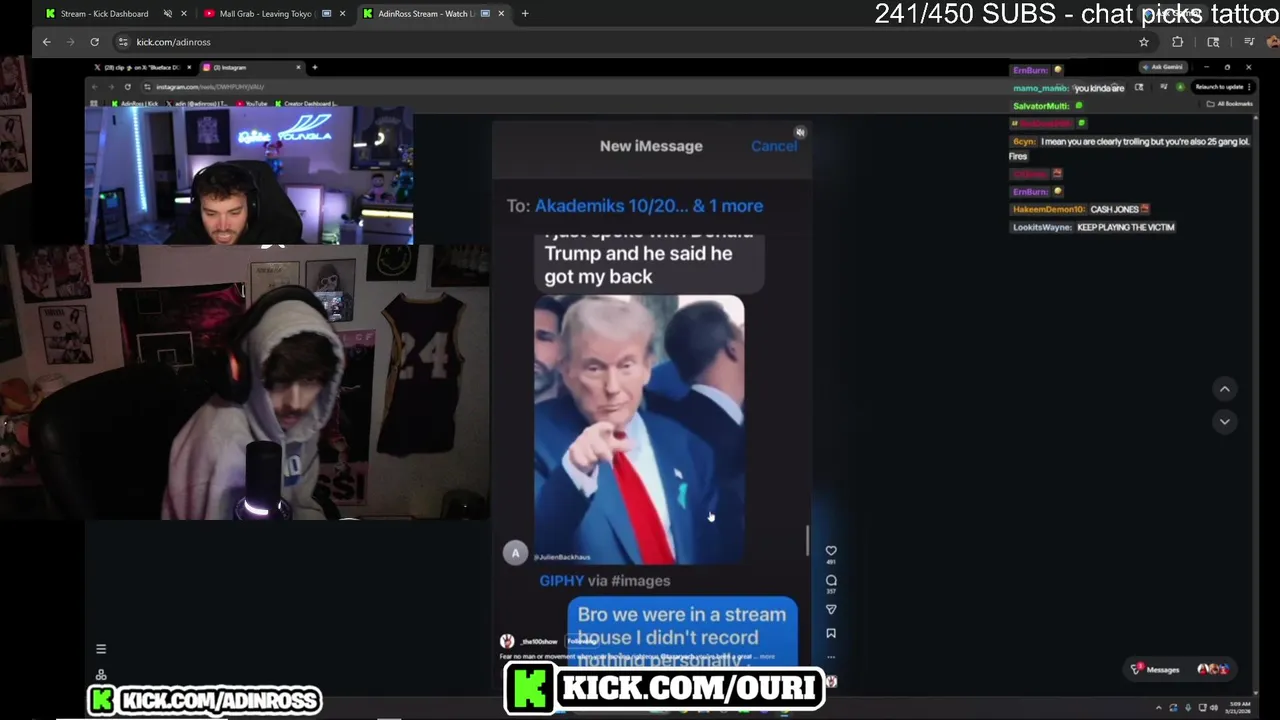The image size is (1280, 720).
Task: Open All Bookmarks folder
Action: [1230, 104]
